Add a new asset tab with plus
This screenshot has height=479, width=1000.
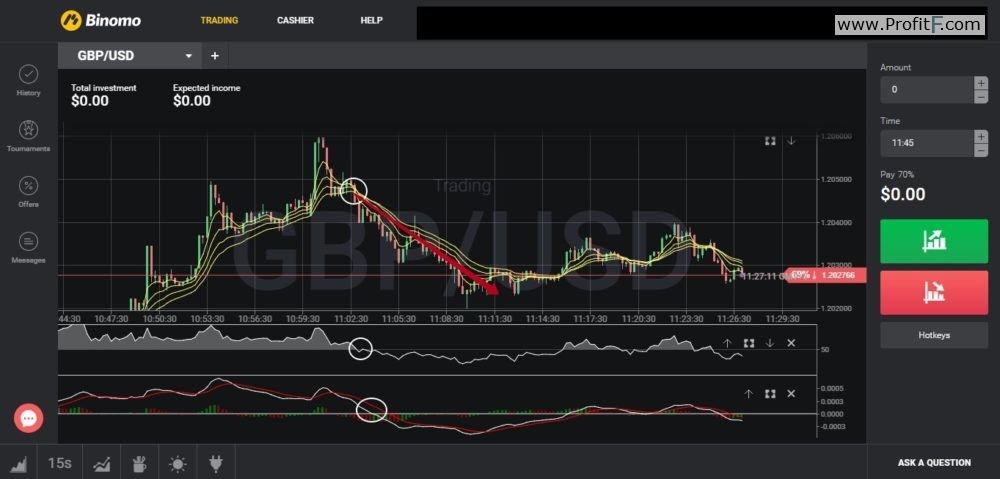pos(215,56)
